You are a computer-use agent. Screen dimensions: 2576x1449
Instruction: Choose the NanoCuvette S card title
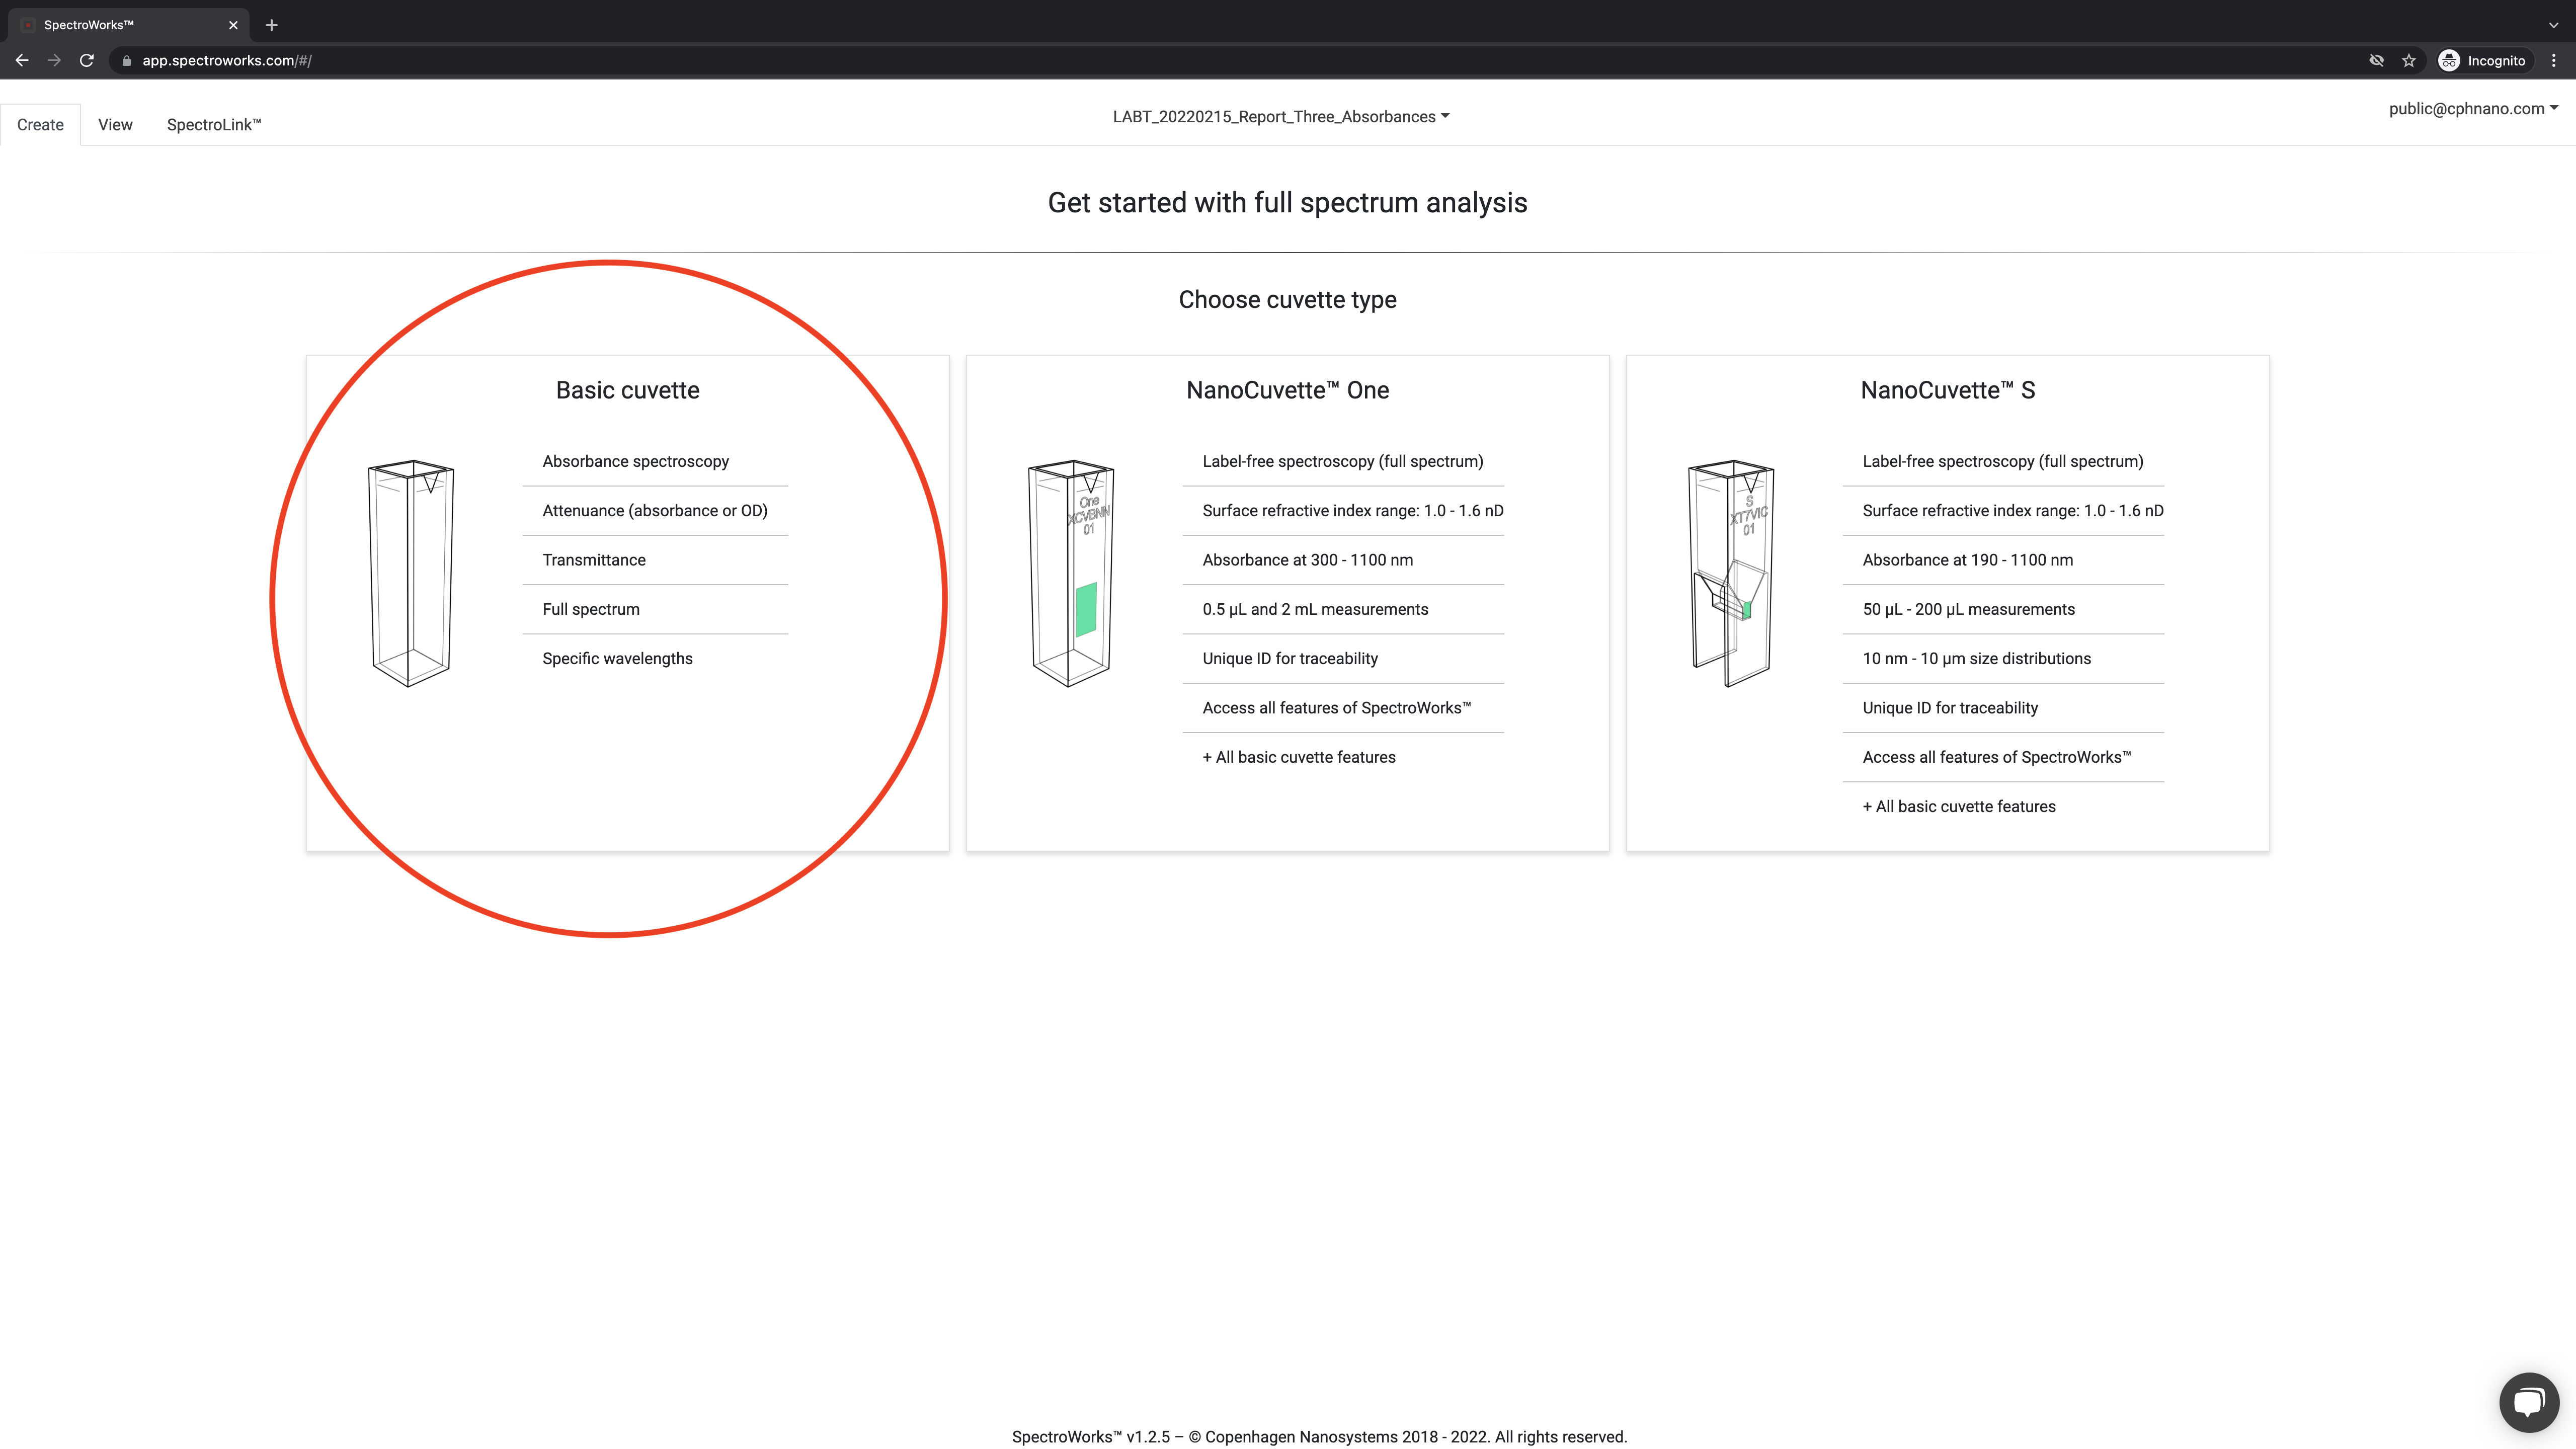(1947, 390)
